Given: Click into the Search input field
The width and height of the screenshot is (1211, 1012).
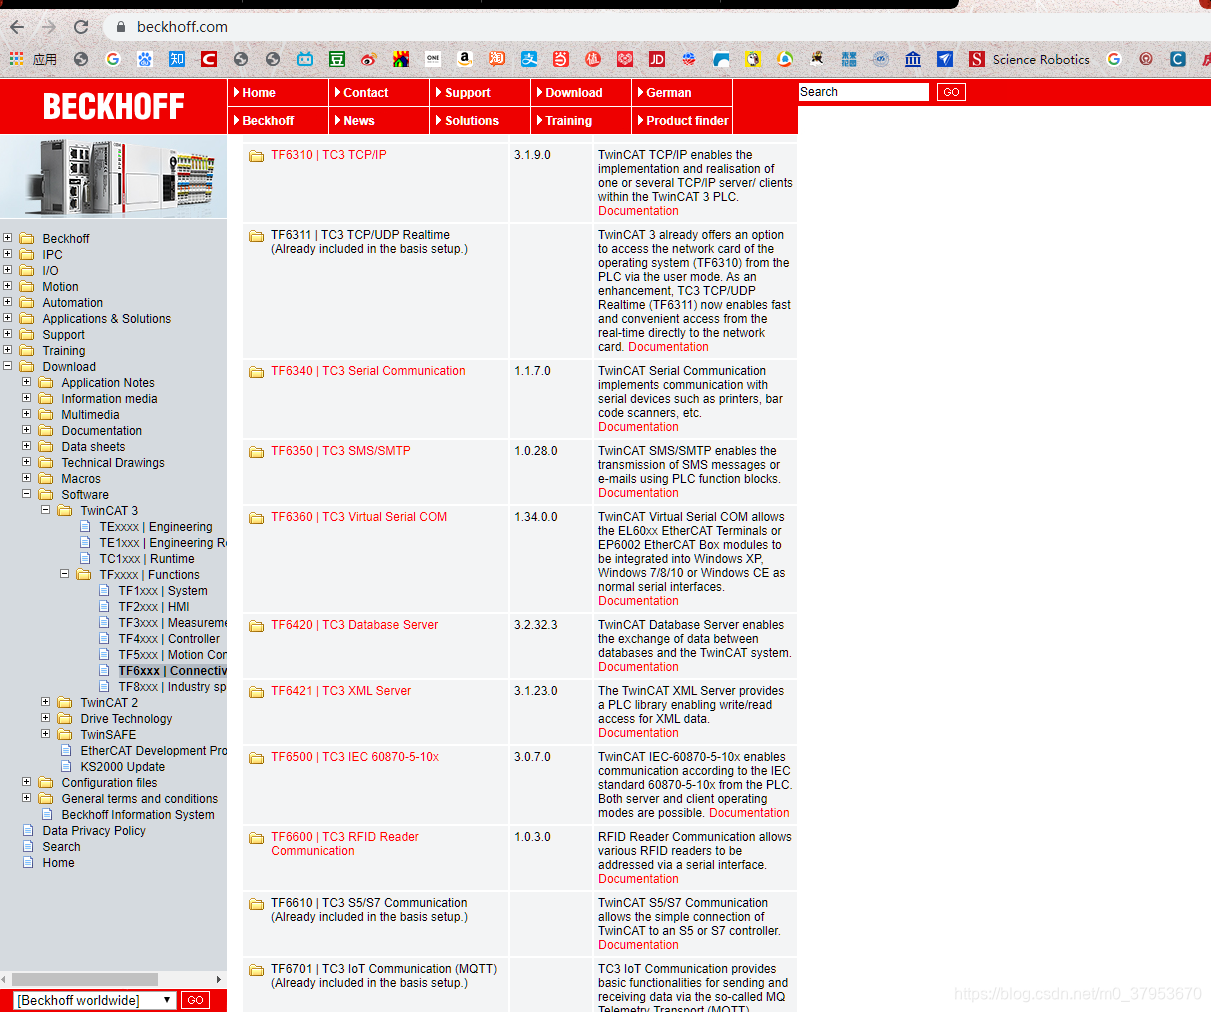Looking at the screenshot, I should coord(864,92).
